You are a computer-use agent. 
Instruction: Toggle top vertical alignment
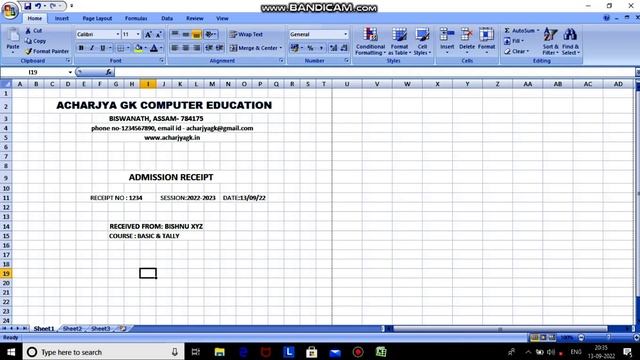point(175,34)
